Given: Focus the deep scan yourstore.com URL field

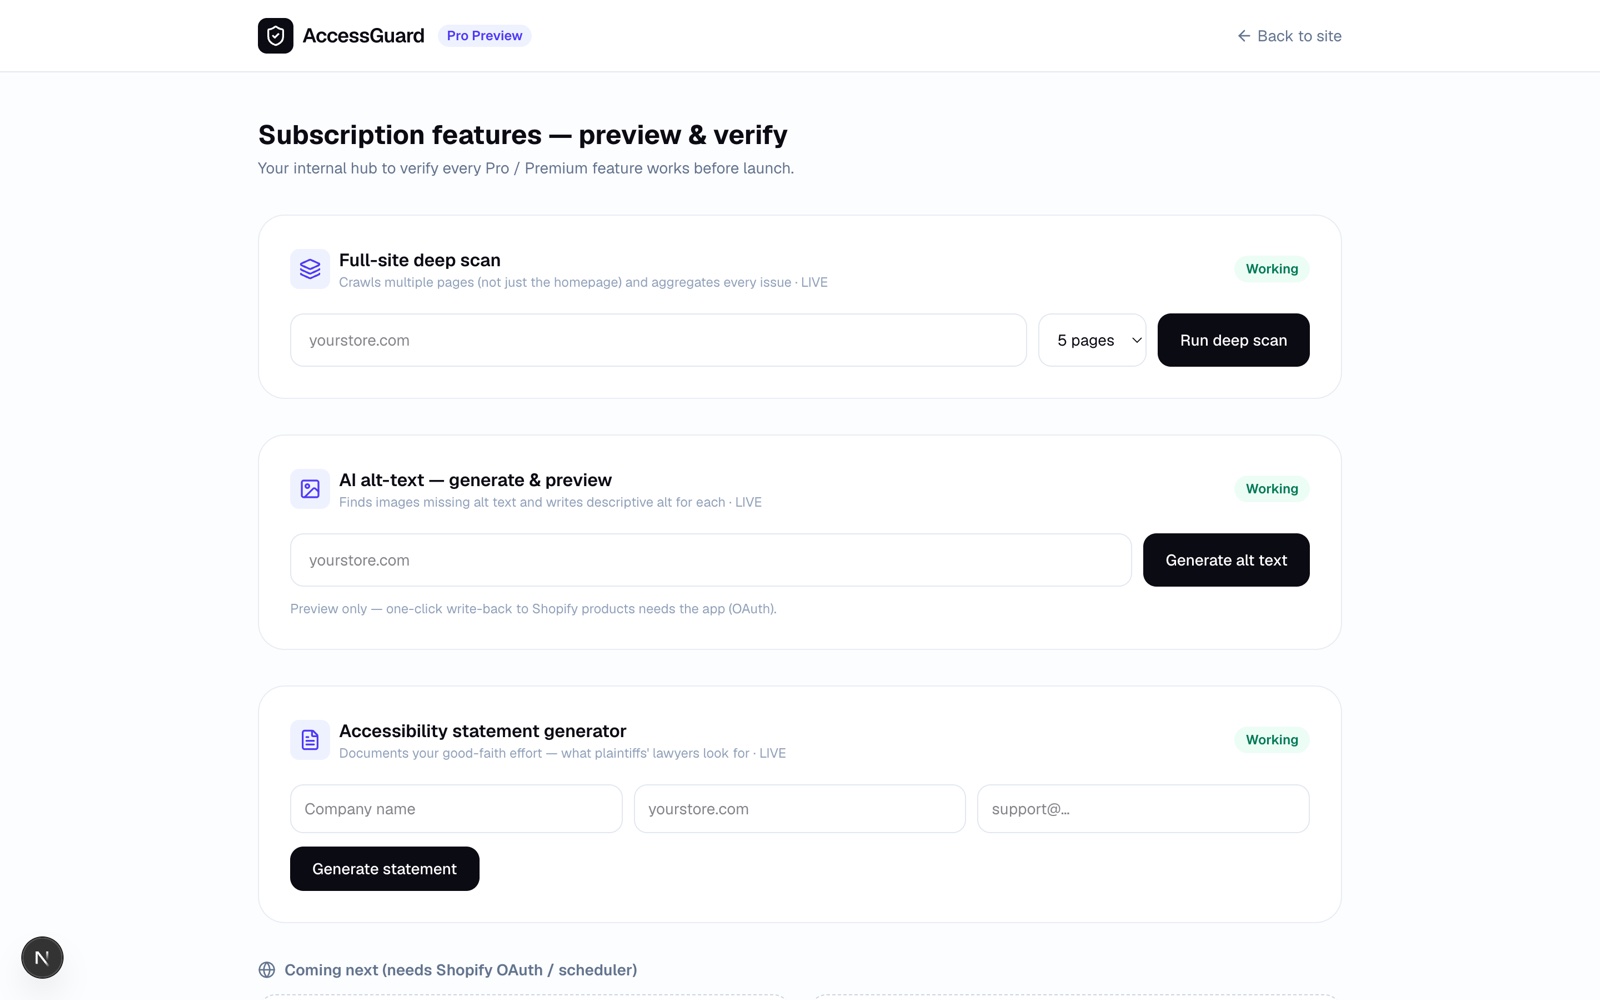Looking at the screenshot, I should click(658, 340).
